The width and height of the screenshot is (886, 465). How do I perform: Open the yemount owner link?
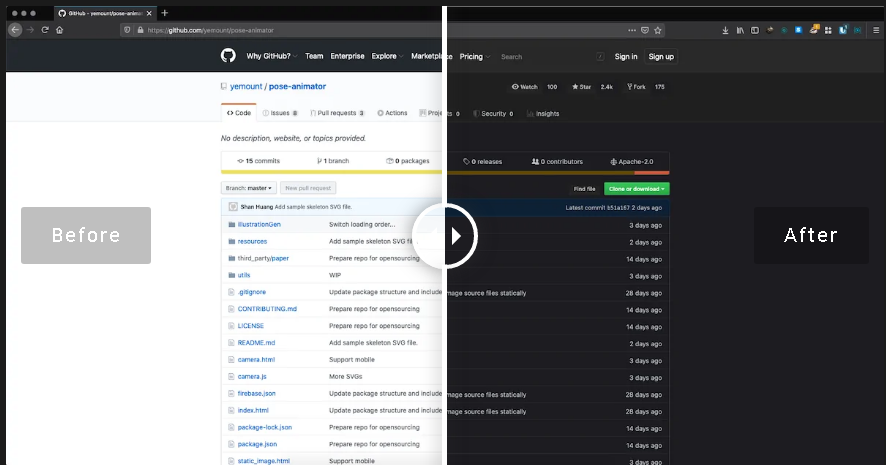pyautogui.click(x=246, y=86)
